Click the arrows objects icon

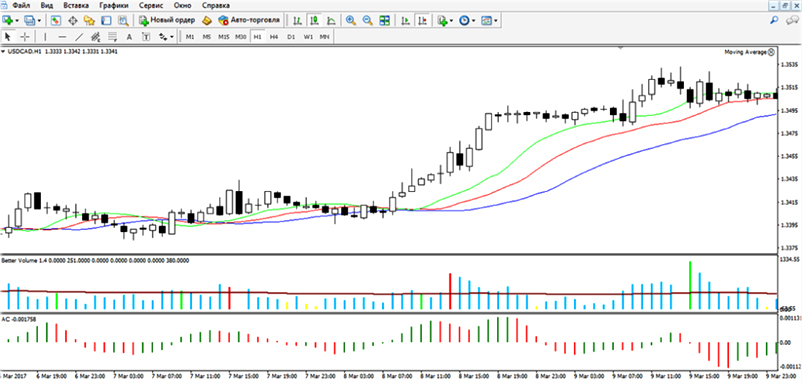pyautogui.click(x=163, y=37)
